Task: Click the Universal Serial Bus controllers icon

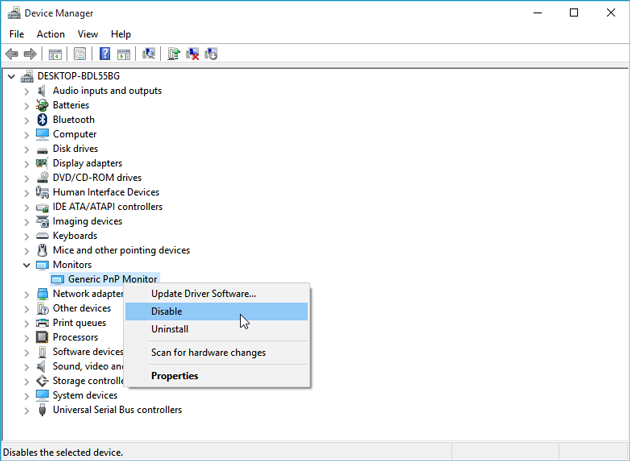Action: [42, 410]
